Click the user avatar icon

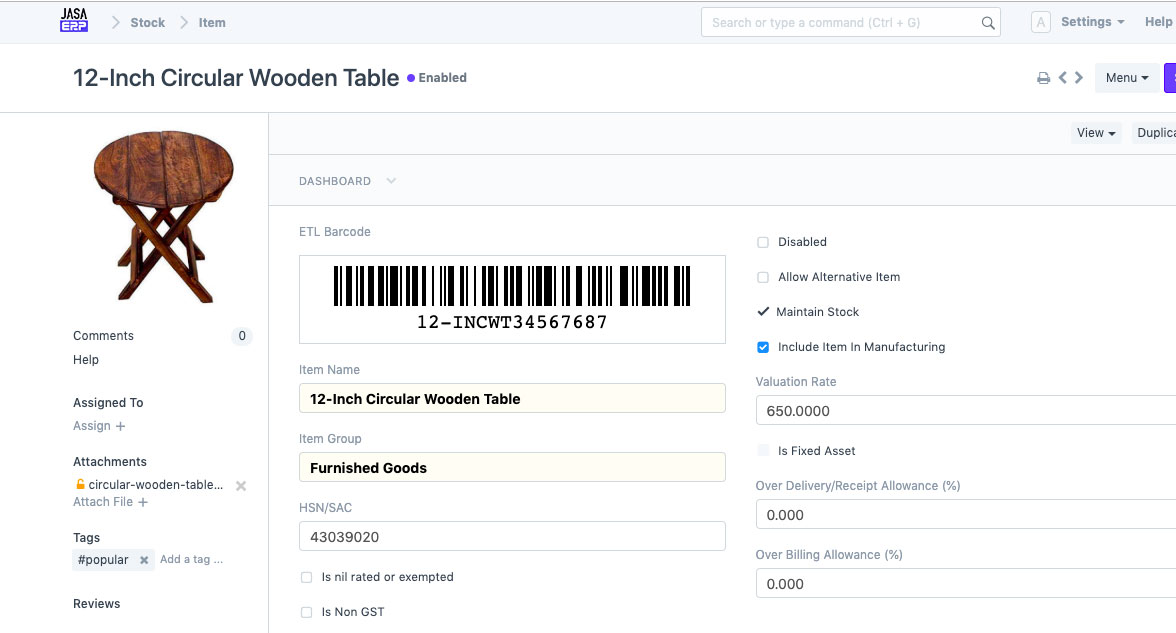(x=1040, y=22)
